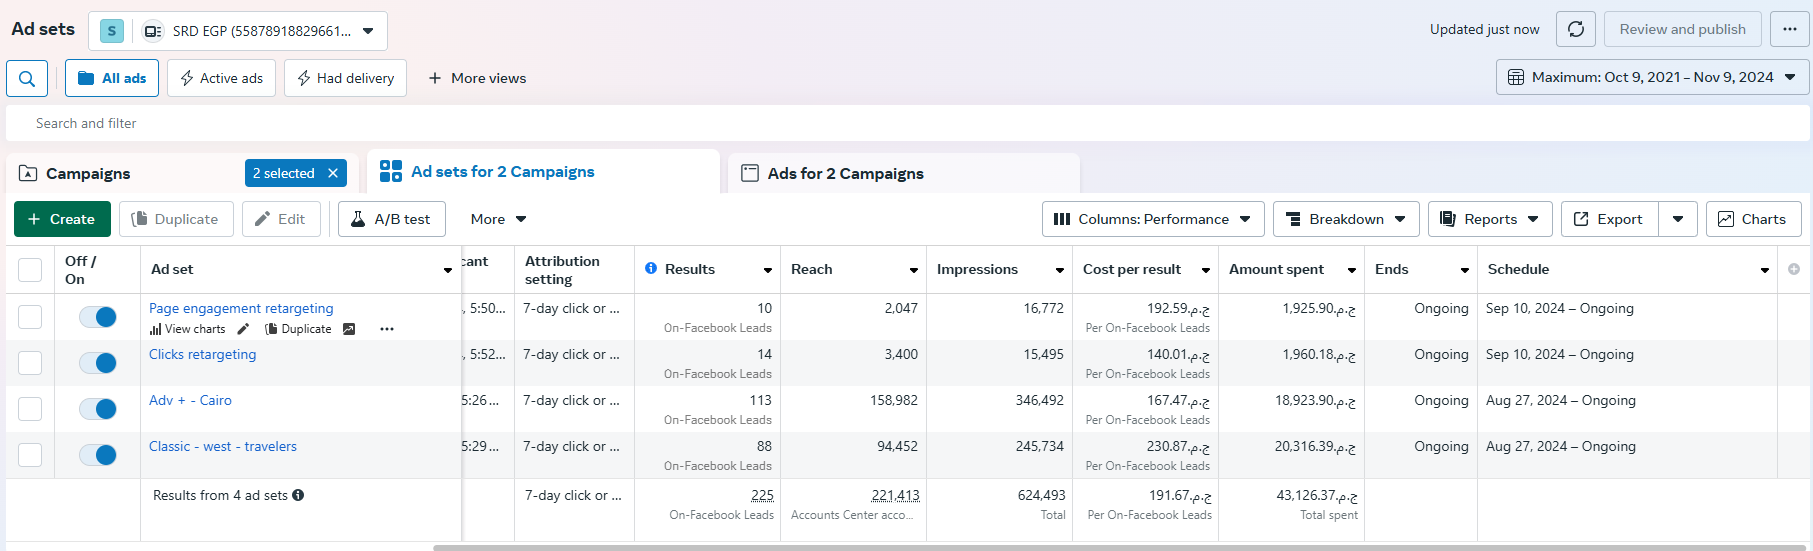
Task: Expand the Breakdown dropdown
Action: click(1345, 219)
